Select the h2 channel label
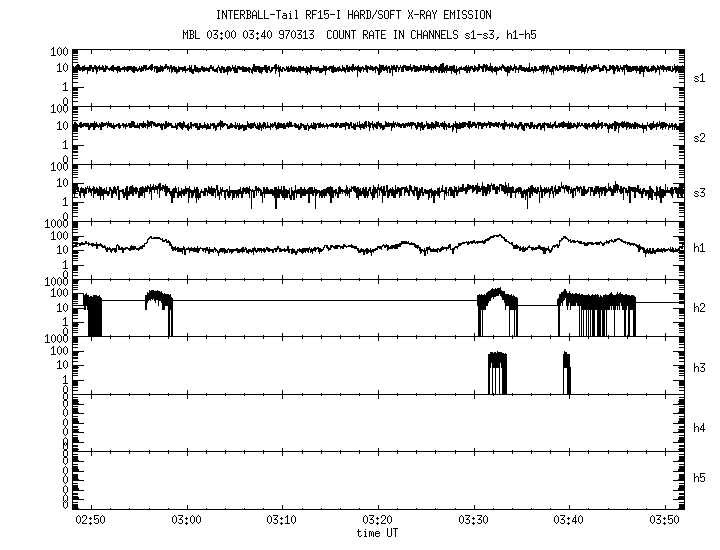Viewport: 720px width, 550px height. point(699,308)
